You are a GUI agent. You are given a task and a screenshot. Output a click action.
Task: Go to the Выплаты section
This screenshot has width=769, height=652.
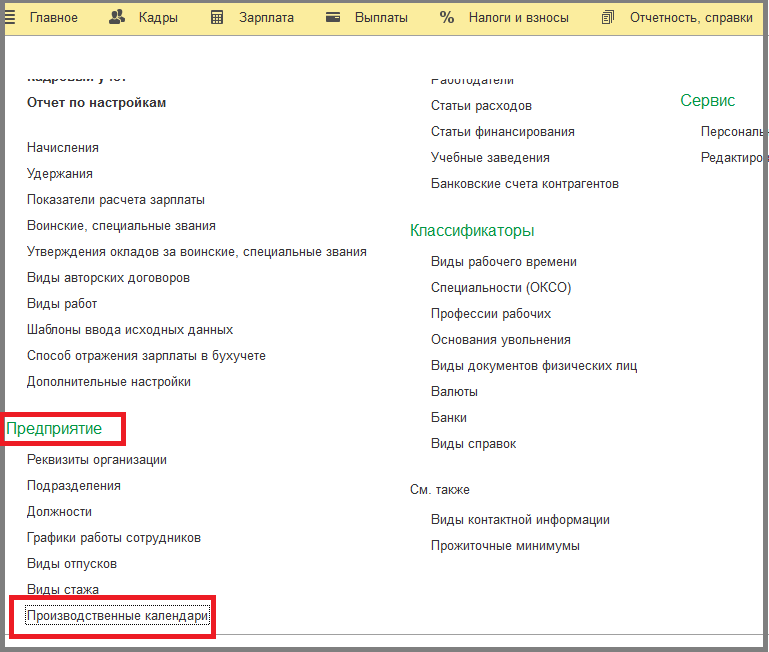pyautogui.click(x=381, y=18)
